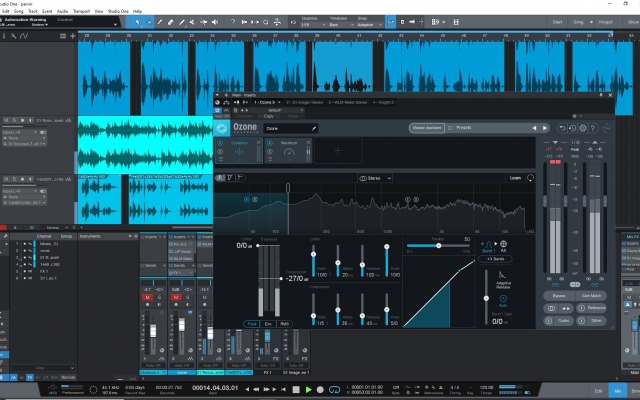Open the track list icon beside the plus
640x400 pixels.
tap(63, 36)
